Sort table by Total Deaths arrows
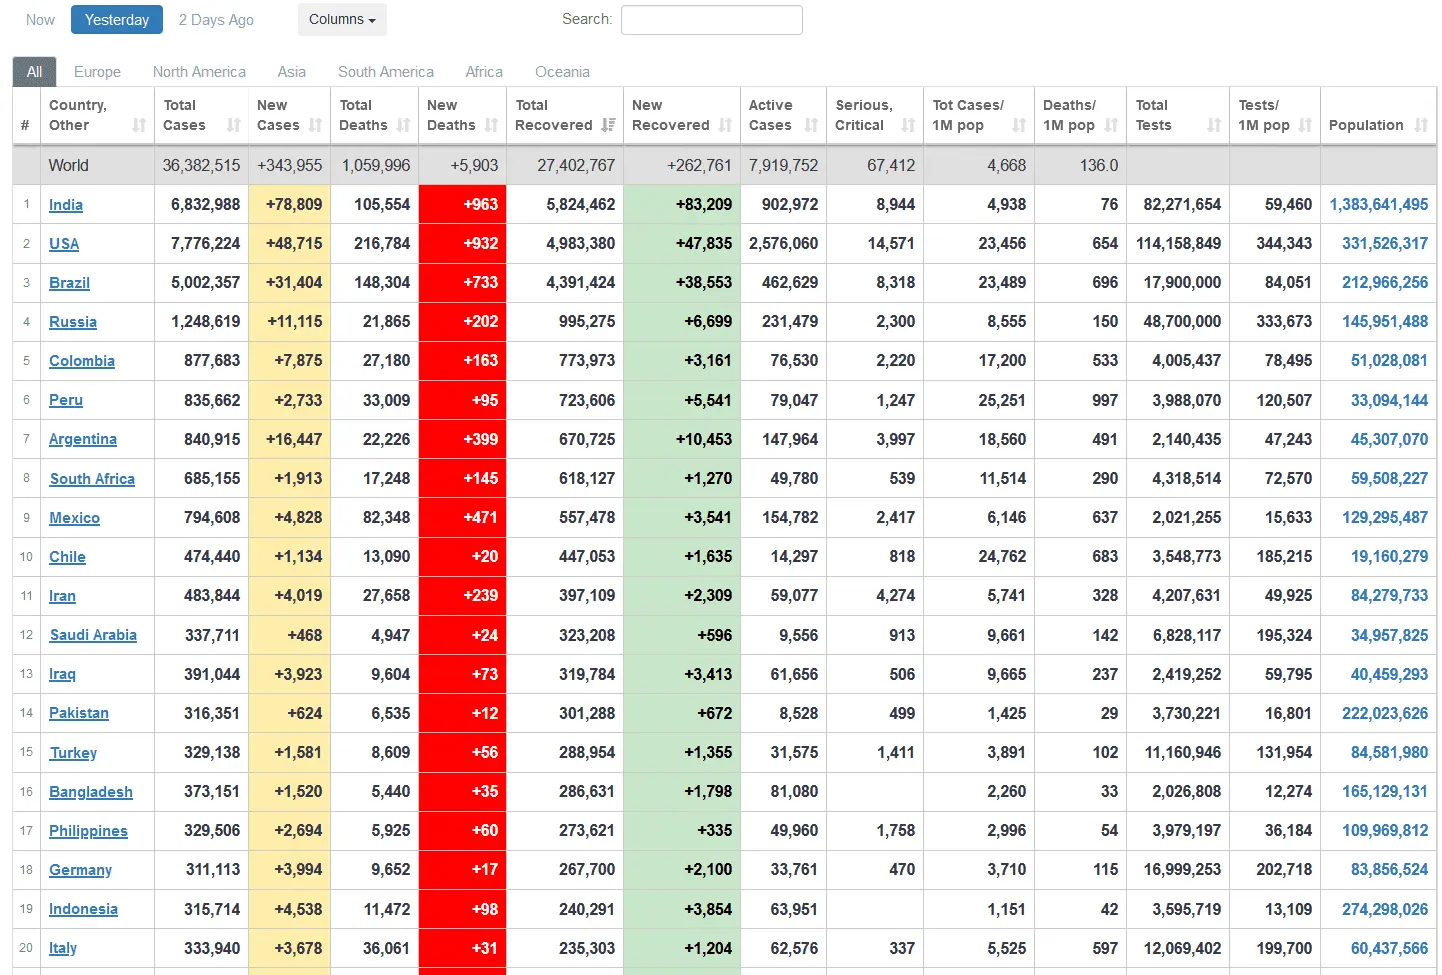Screen dimensions: 1442x975 coord(403,125)
